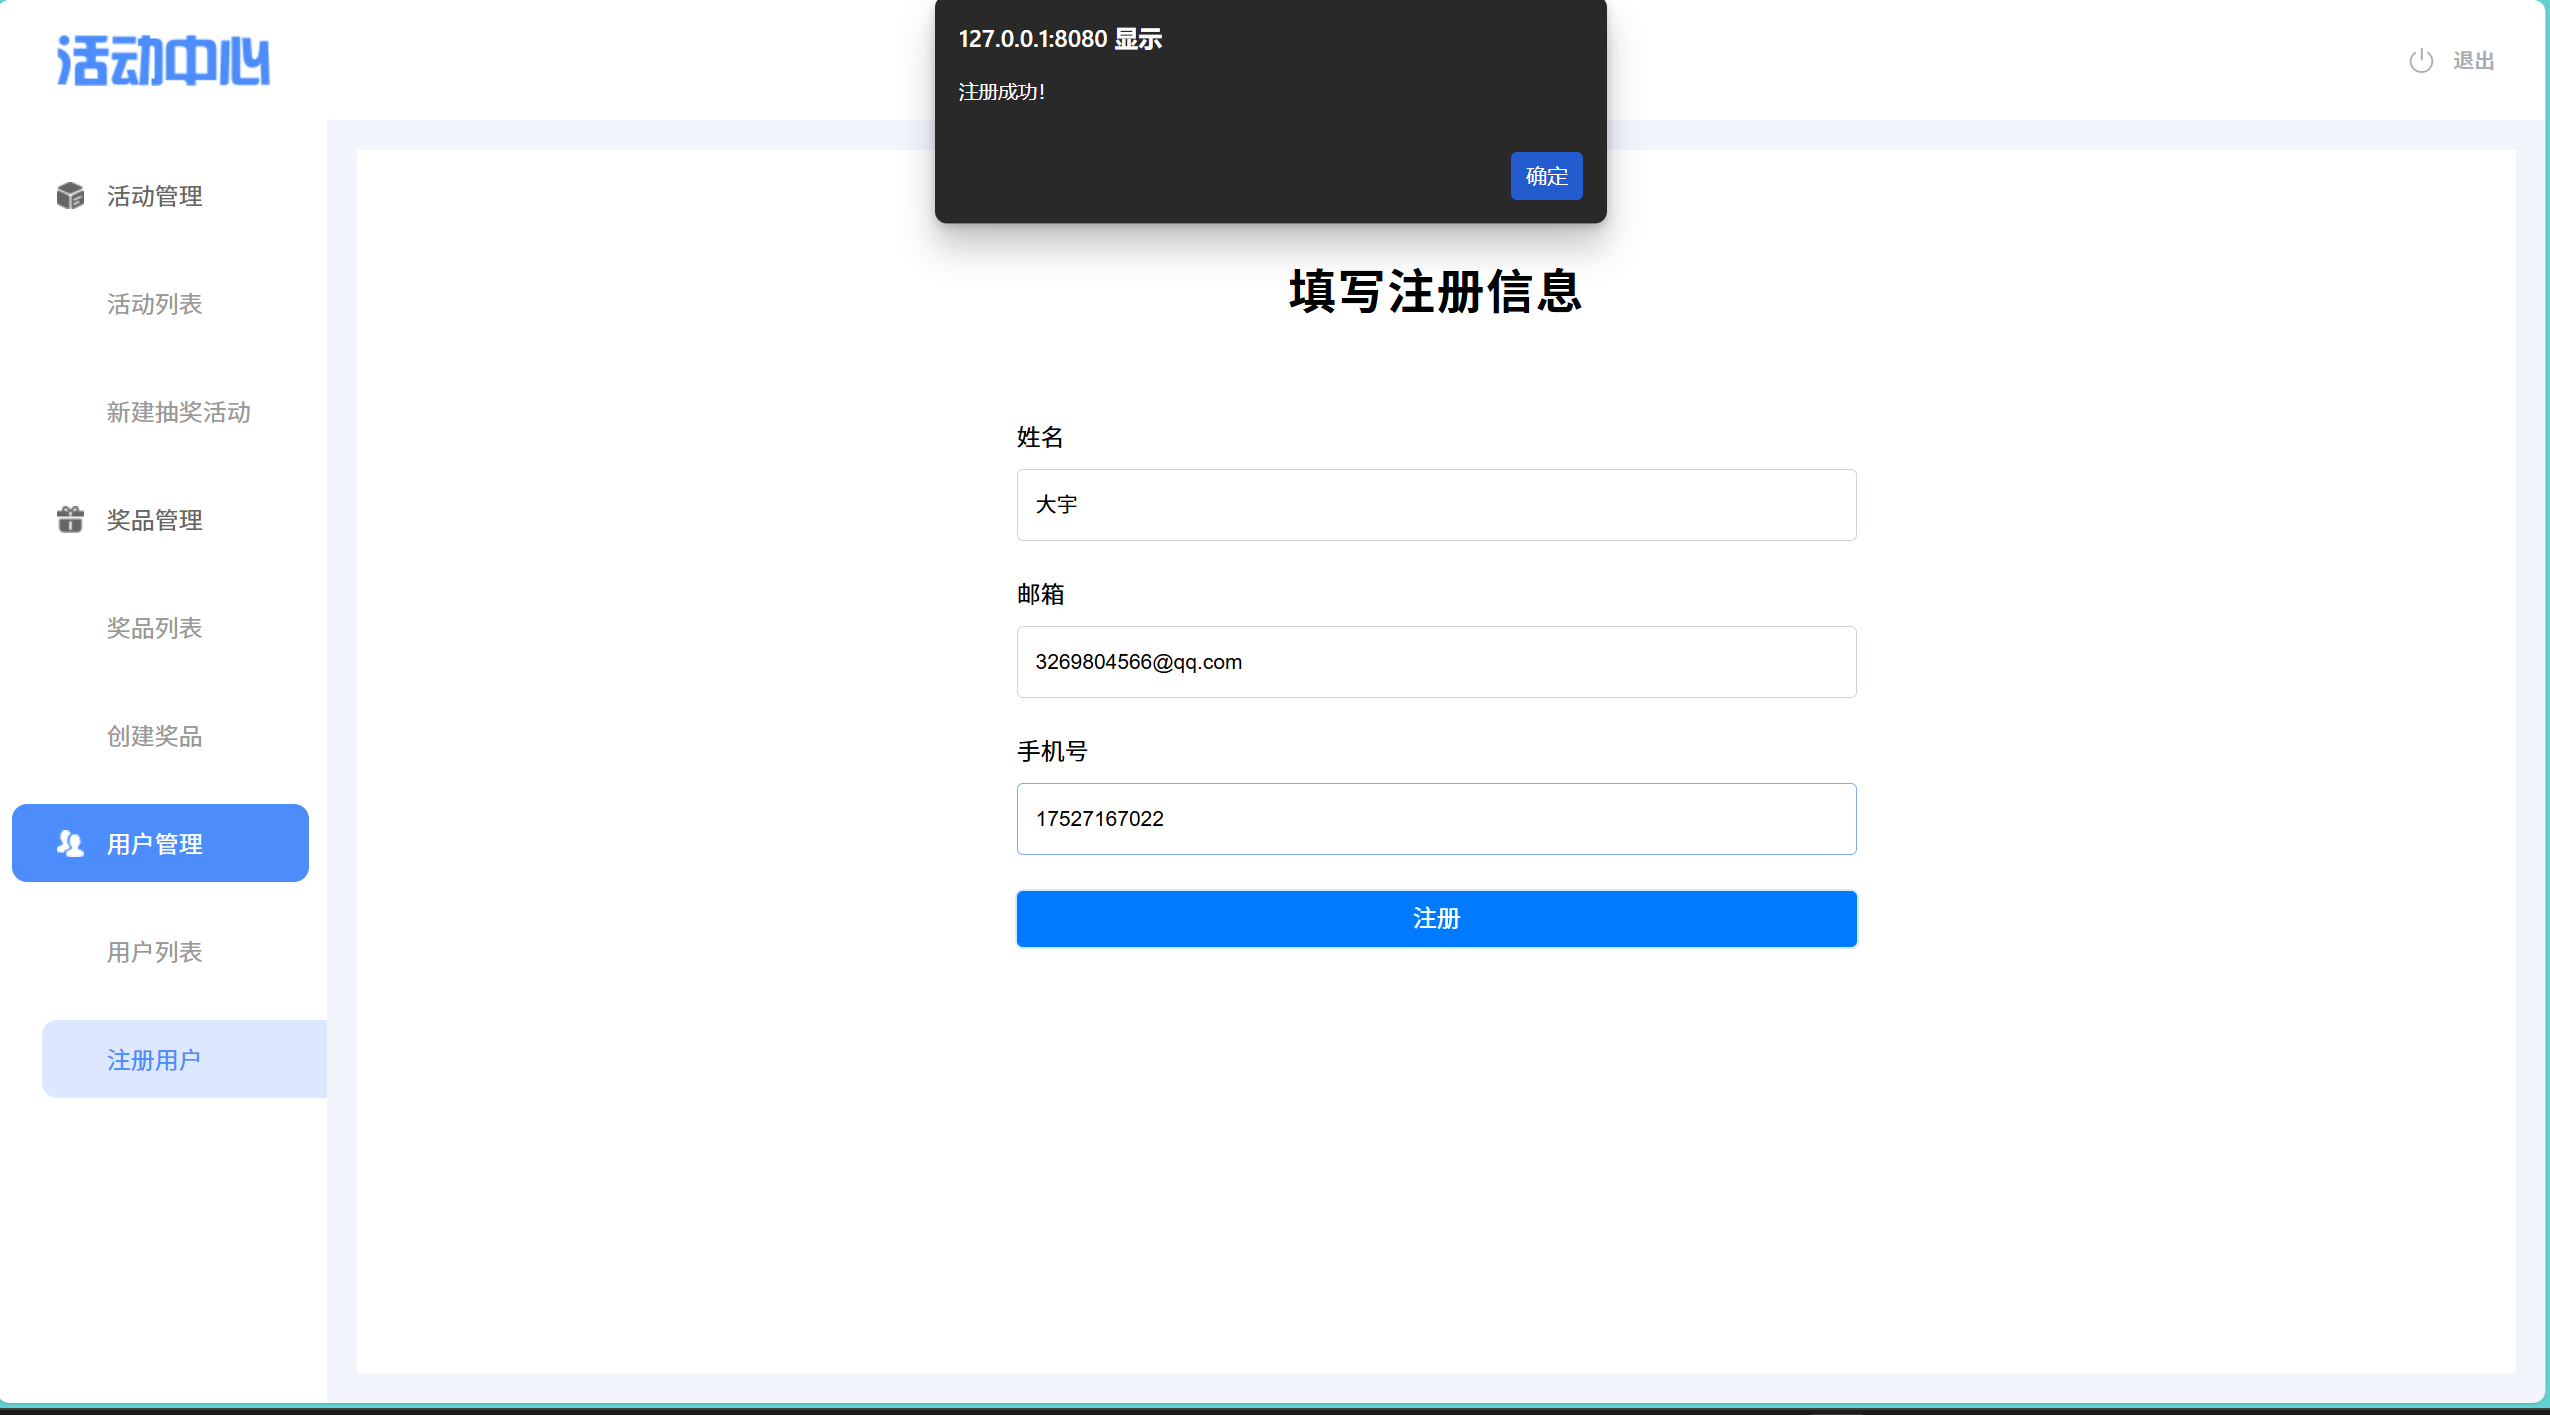Click the 手机号 phone number field
Image resolution: width=2550 pixels, height=1415 pixels.
(1436, 819)
